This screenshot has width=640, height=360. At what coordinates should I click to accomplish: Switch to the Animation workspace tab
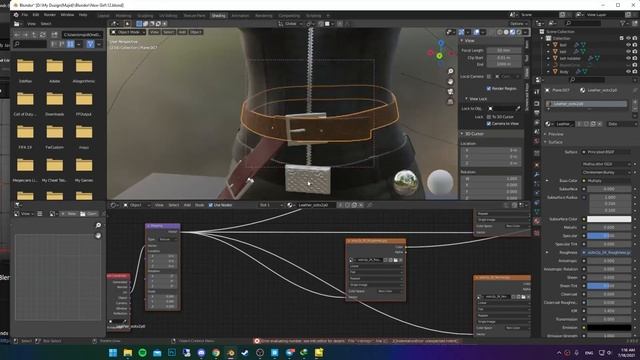(x=240, y=16)
